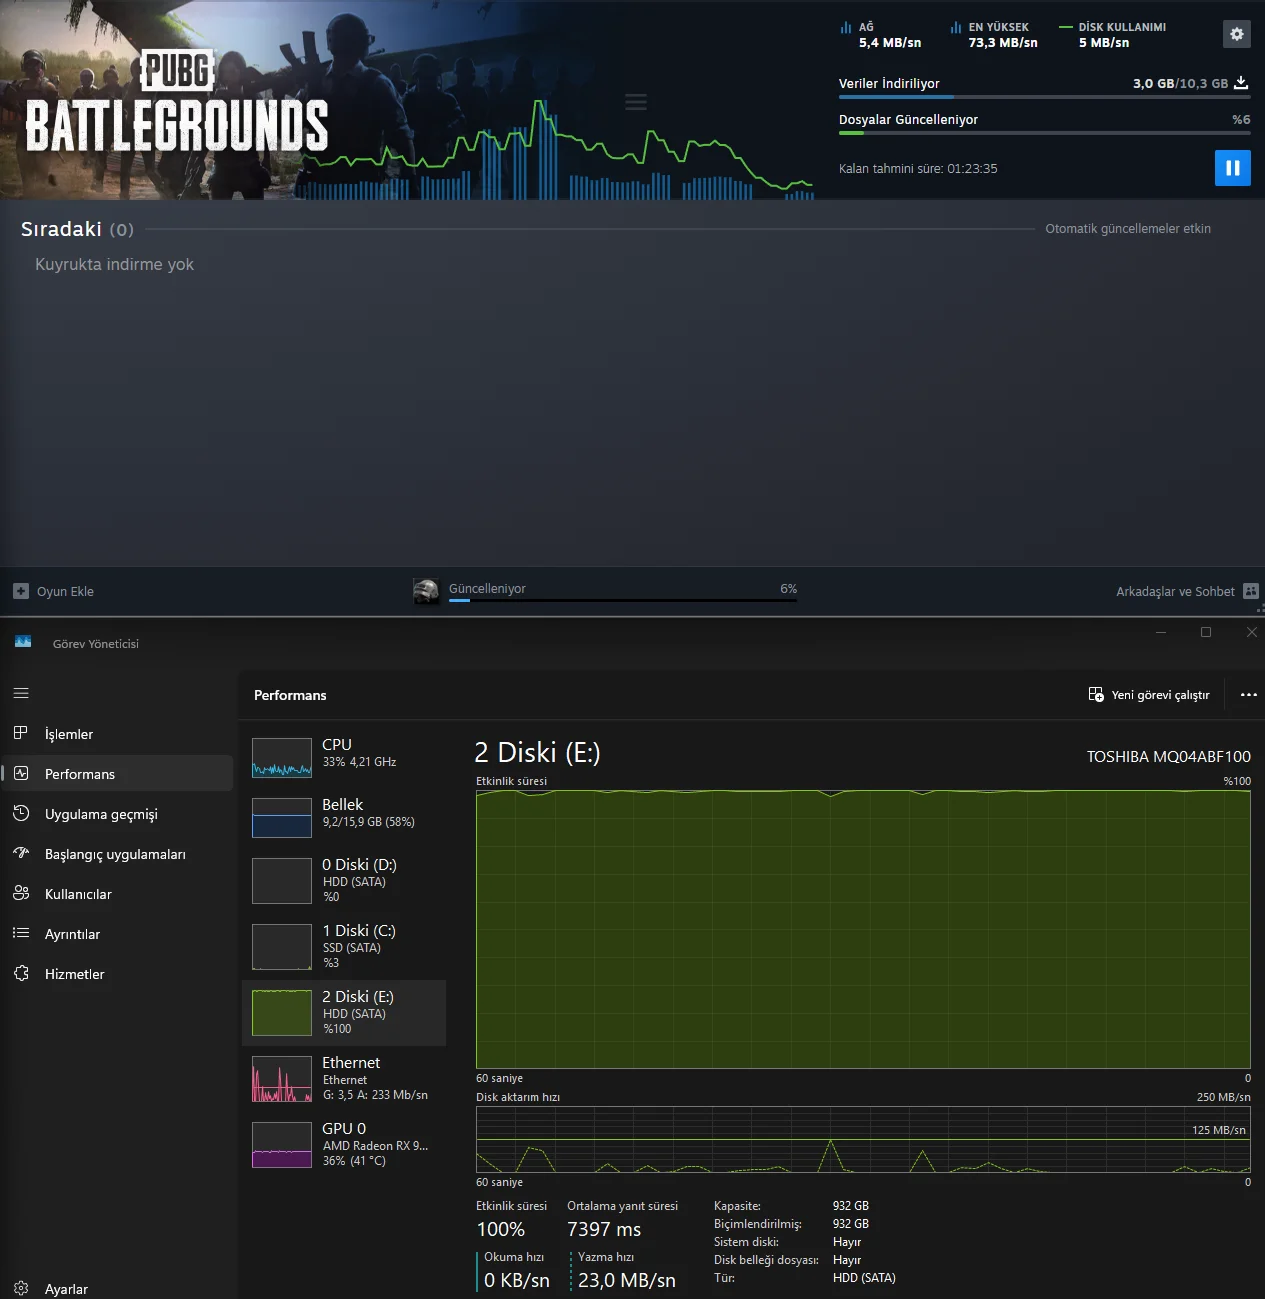This screenshot has height=1299, width=1265.
Task: Click the 73,3 MB/sn peak speed value
Action: (x=1003, y=43)
